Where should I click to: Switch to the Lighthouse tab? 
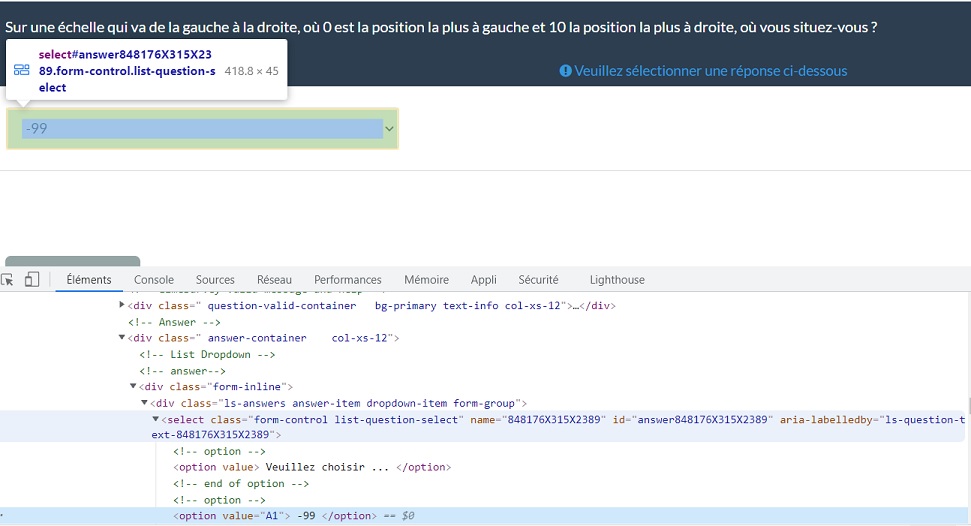pos(617,280)
